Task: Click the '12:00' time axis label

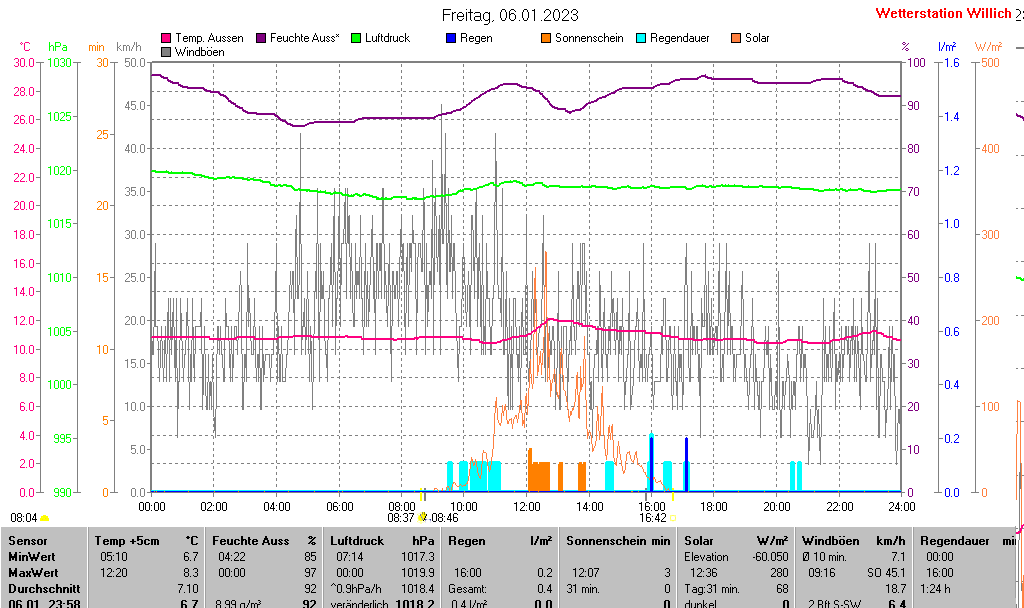Action: click(526, 507)
